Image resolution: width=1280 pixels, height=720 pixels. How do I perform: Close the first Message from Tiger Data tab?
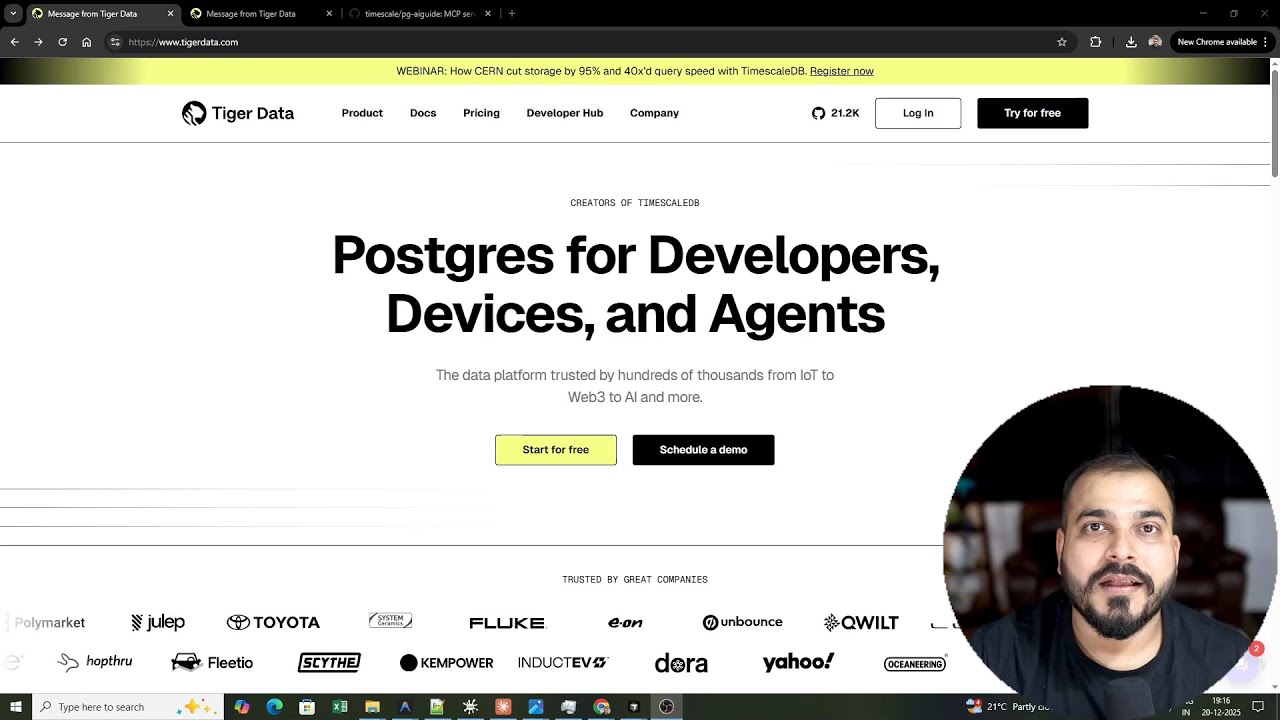[x=170, y=14]
